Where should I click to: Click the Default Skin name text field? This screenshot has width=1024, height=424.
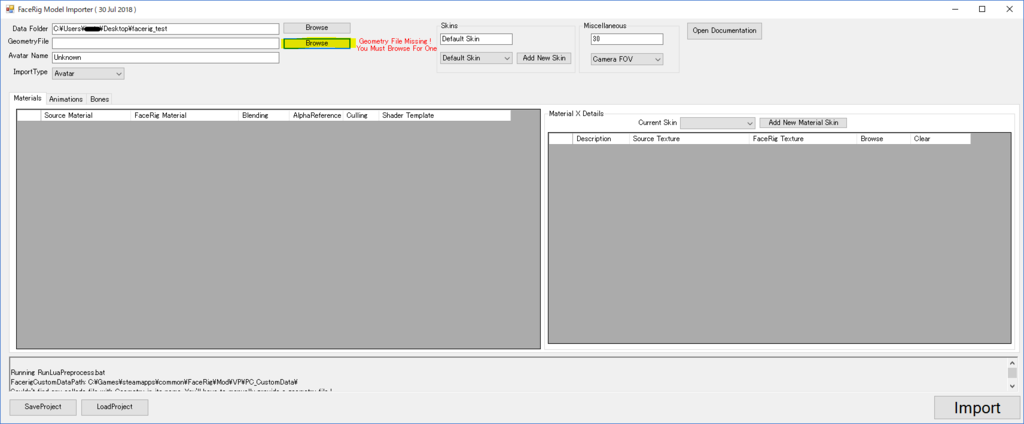tap(476, 39)
